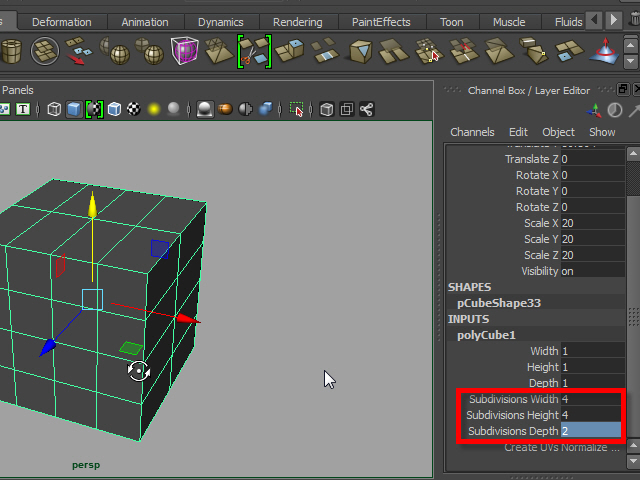Screen dimensions: 640x480
Task: Click the Subdivisions Width value field
Action: click(591, 399)
